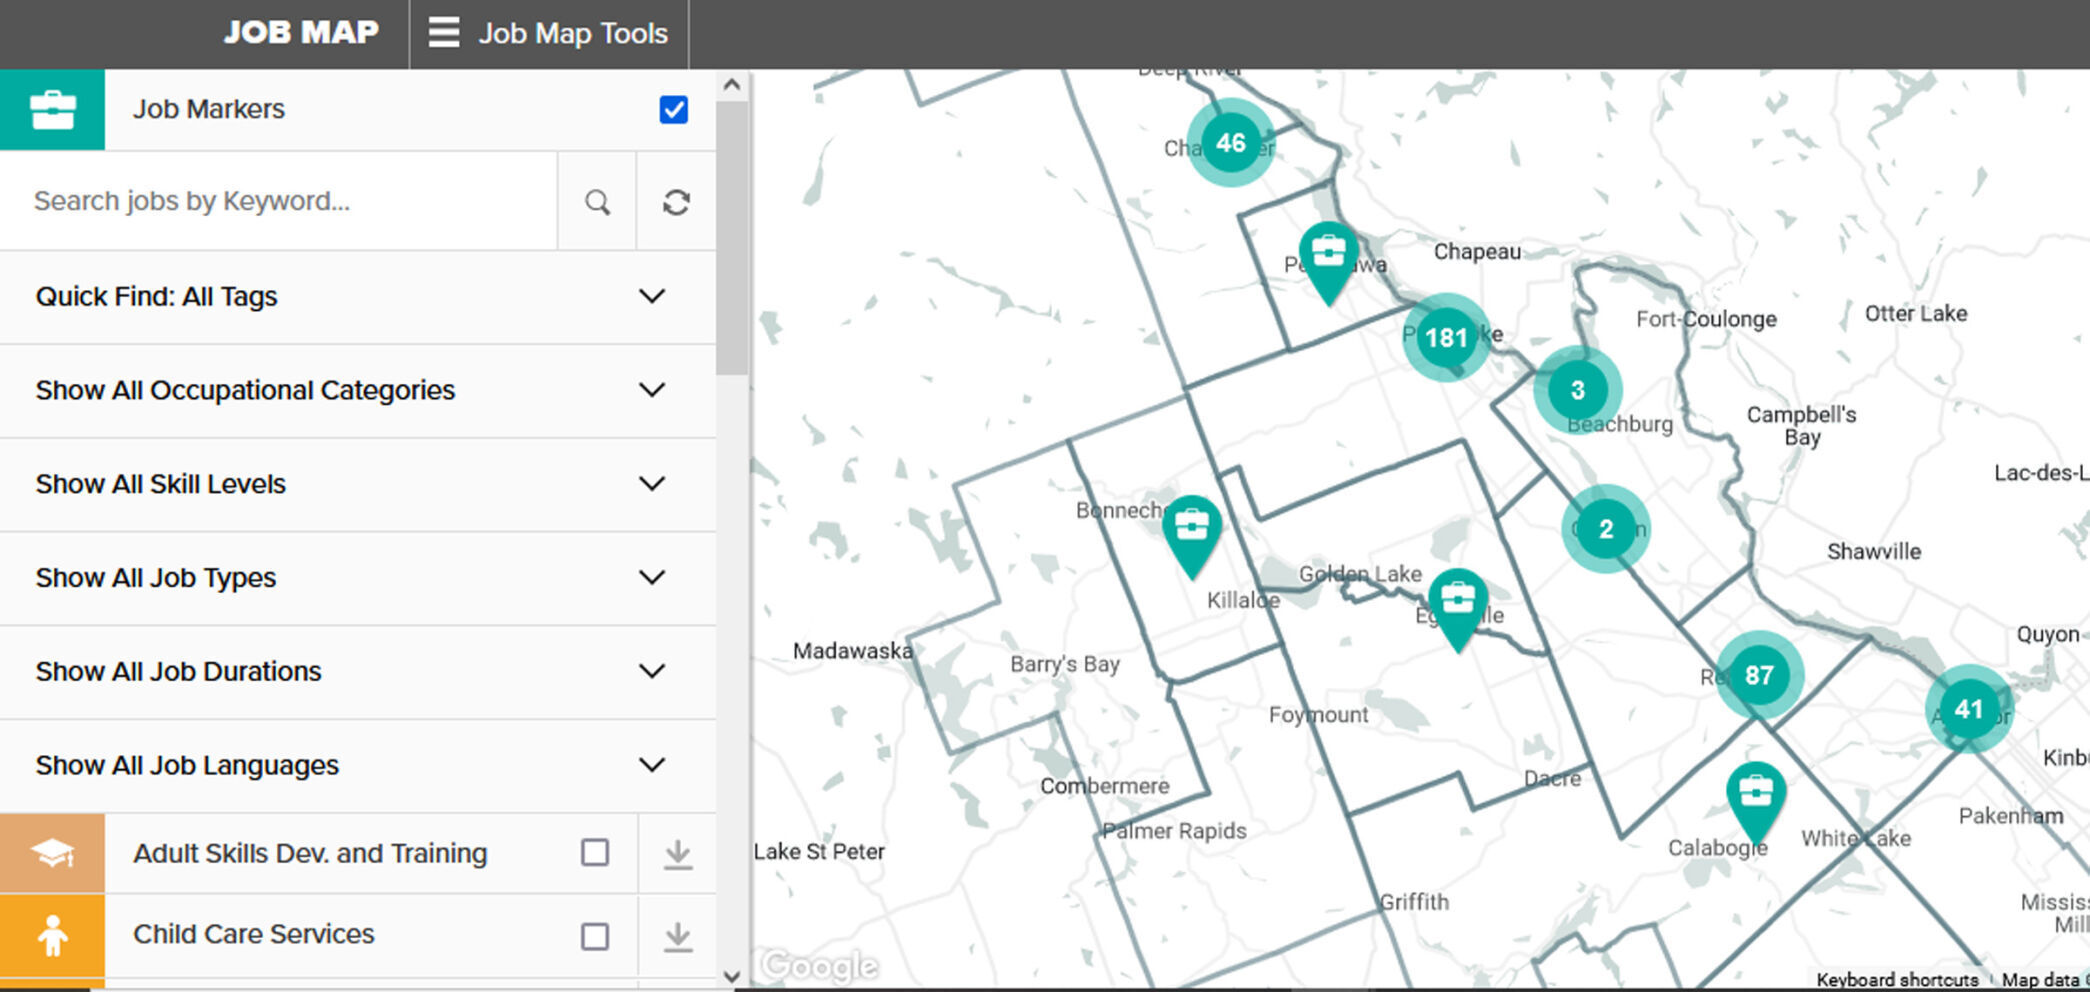Screen dimensions: 2090x992
Task: Click the Pakenham map label
Action: 2011,816
